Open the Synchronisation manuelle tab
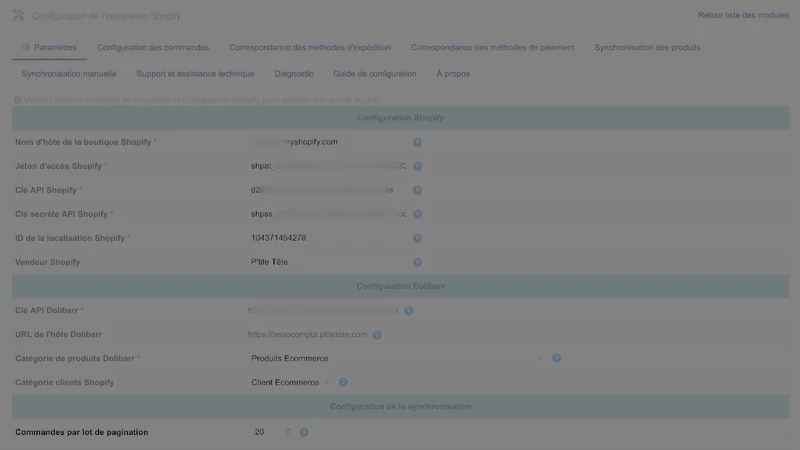The width and height of the screenshot is (800, 450). pyautogui.click(x=69, y=74)
